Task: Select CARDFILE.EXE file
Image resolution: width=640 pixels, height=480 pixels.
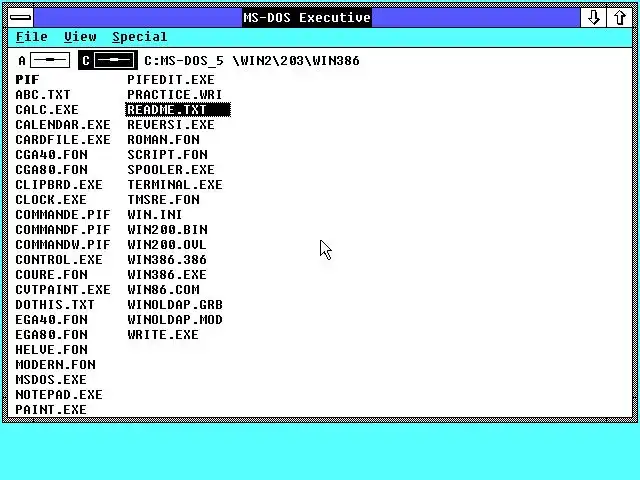Action: click(63, 140)
